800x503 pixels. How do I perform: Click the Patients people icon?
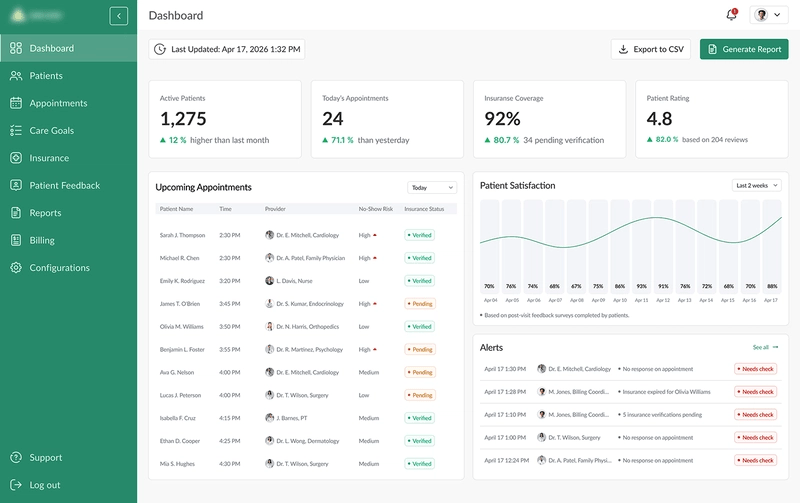coord(16,76)
